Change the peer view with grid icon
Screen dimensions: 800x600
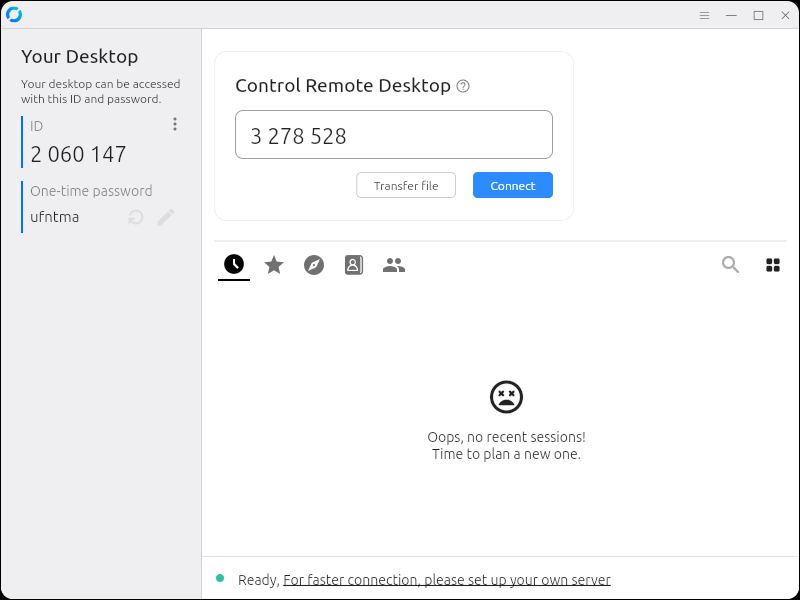pos(773,265)
